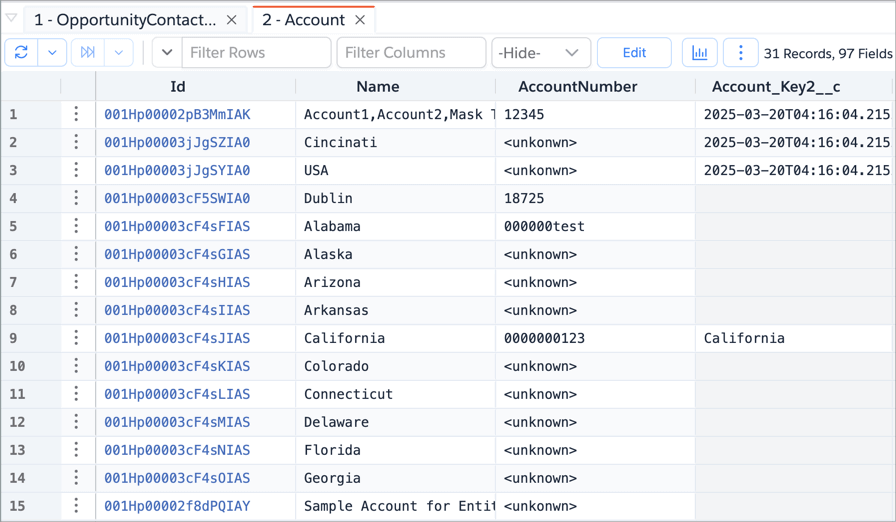
Task: Close the 2 - Account tab
Action: 360,20
